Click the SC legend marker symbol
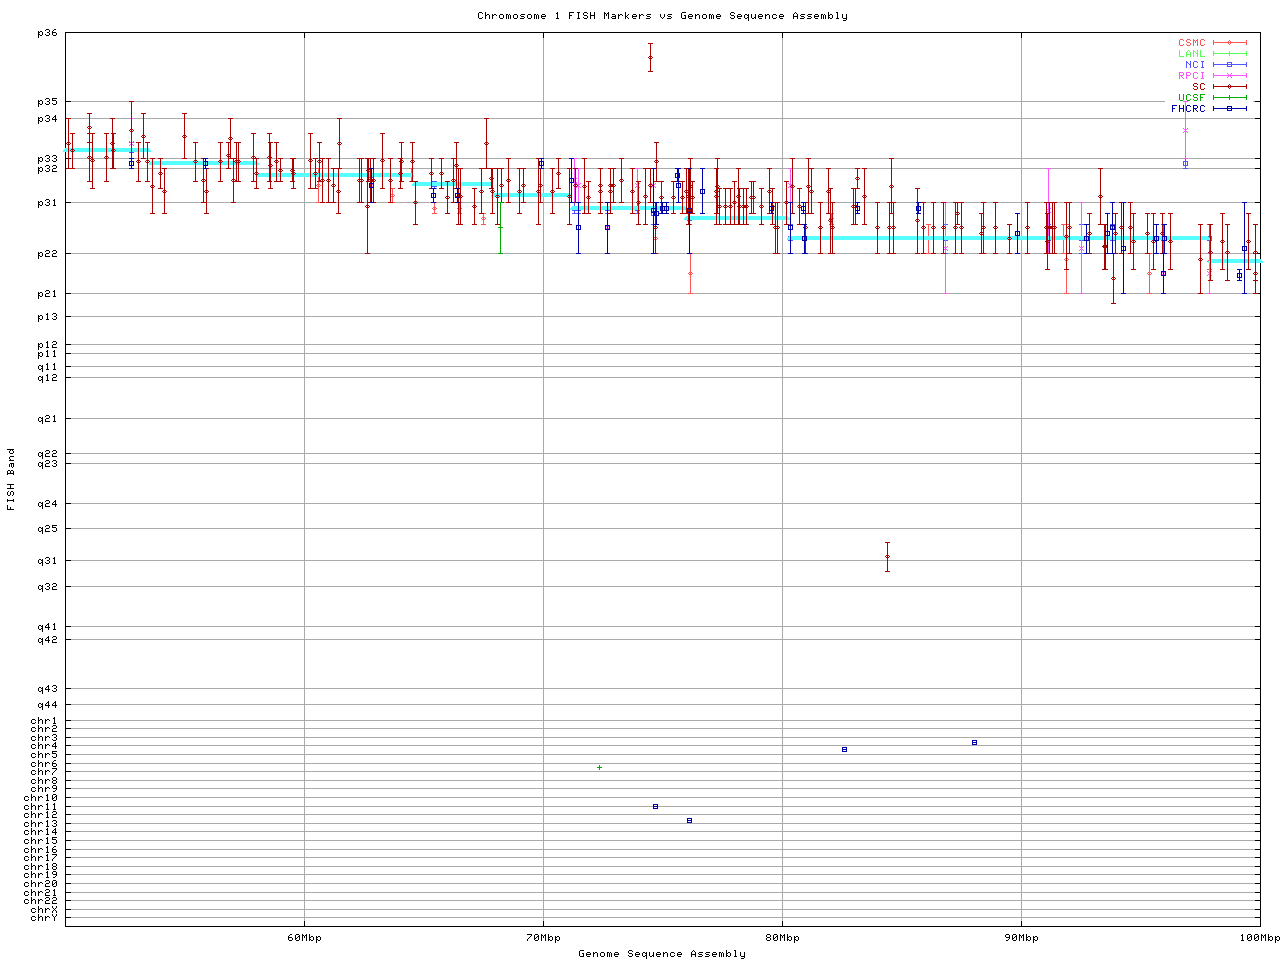 pyautogui.click(x=1229, y=87)
